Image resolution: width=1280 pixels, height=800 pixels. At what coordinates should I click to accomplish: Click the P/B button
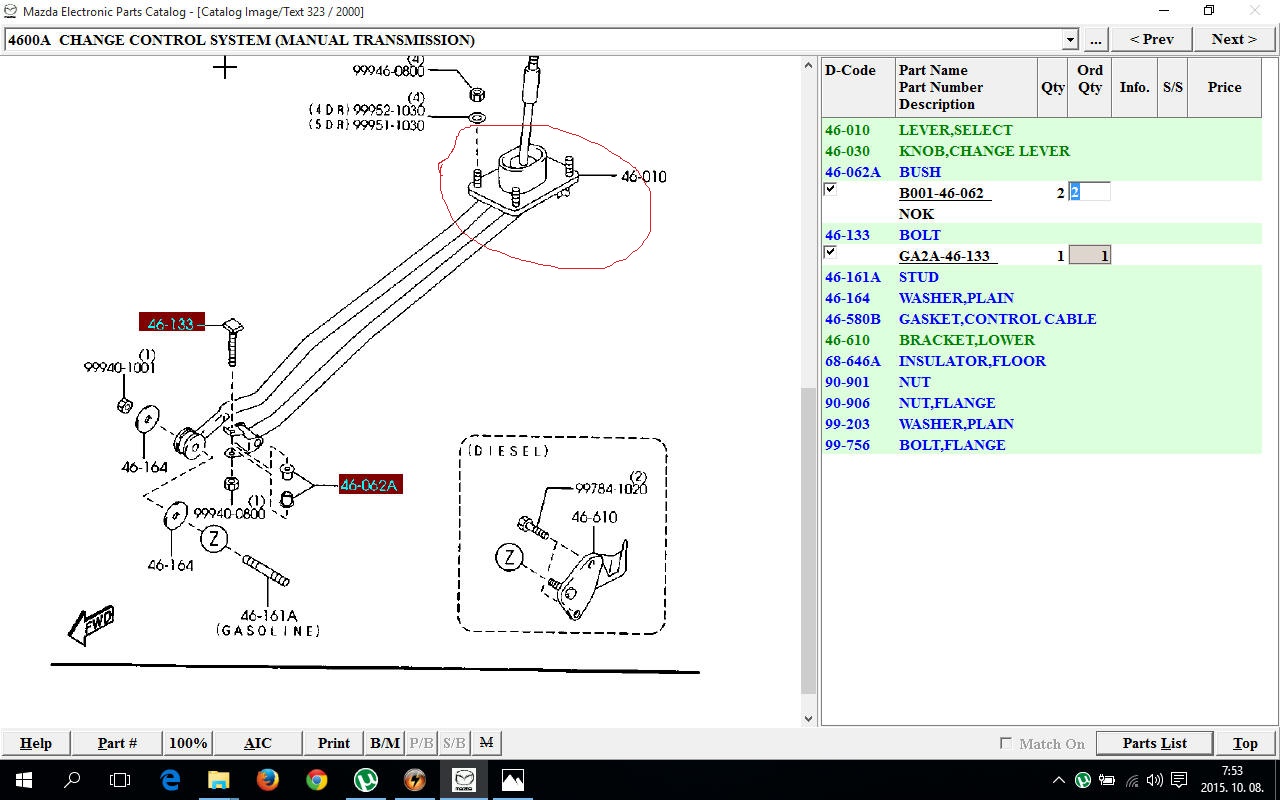point(421,743)
